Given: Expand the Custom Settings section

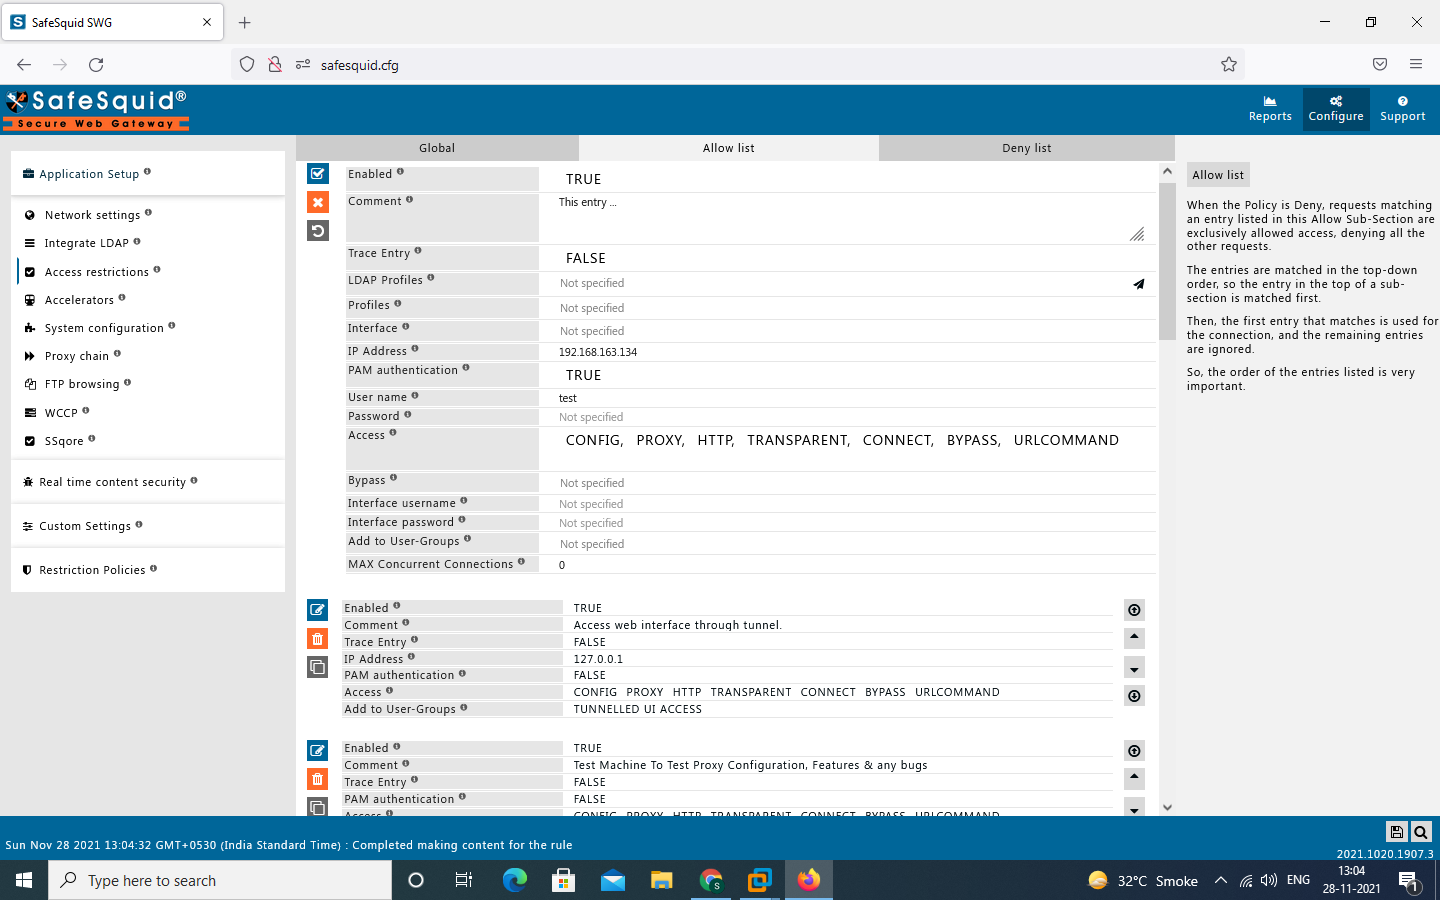Looking at the screenshot, I should (148, 526).
